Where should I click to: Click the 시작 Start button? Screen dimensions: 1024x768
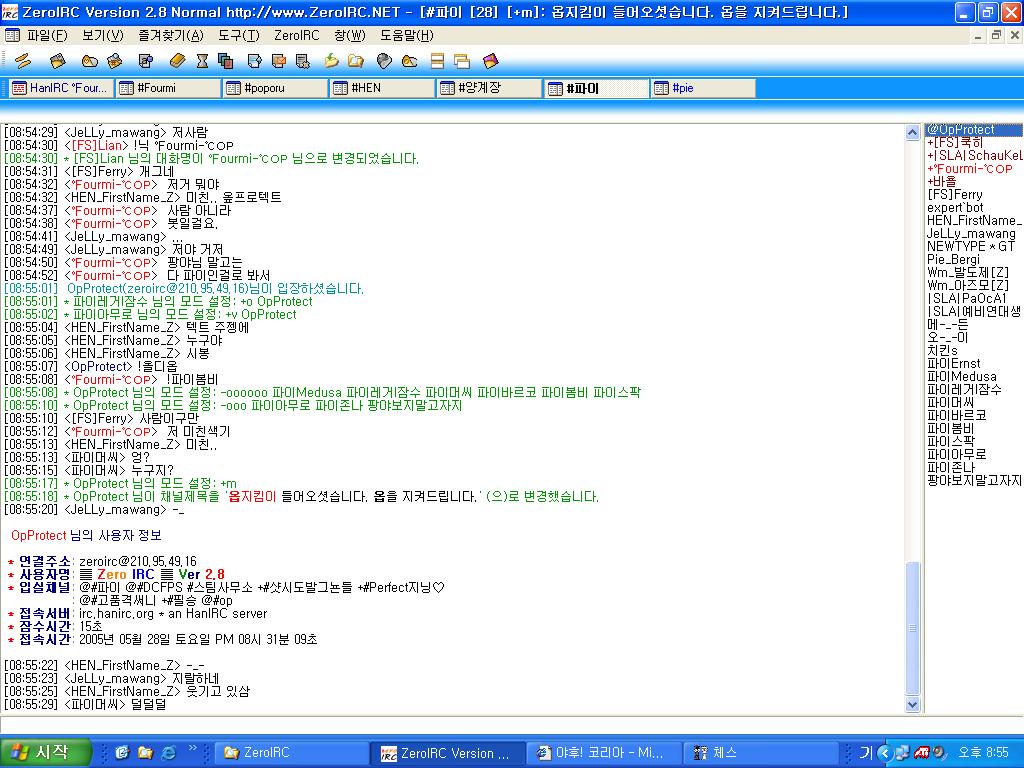[38, 752]
